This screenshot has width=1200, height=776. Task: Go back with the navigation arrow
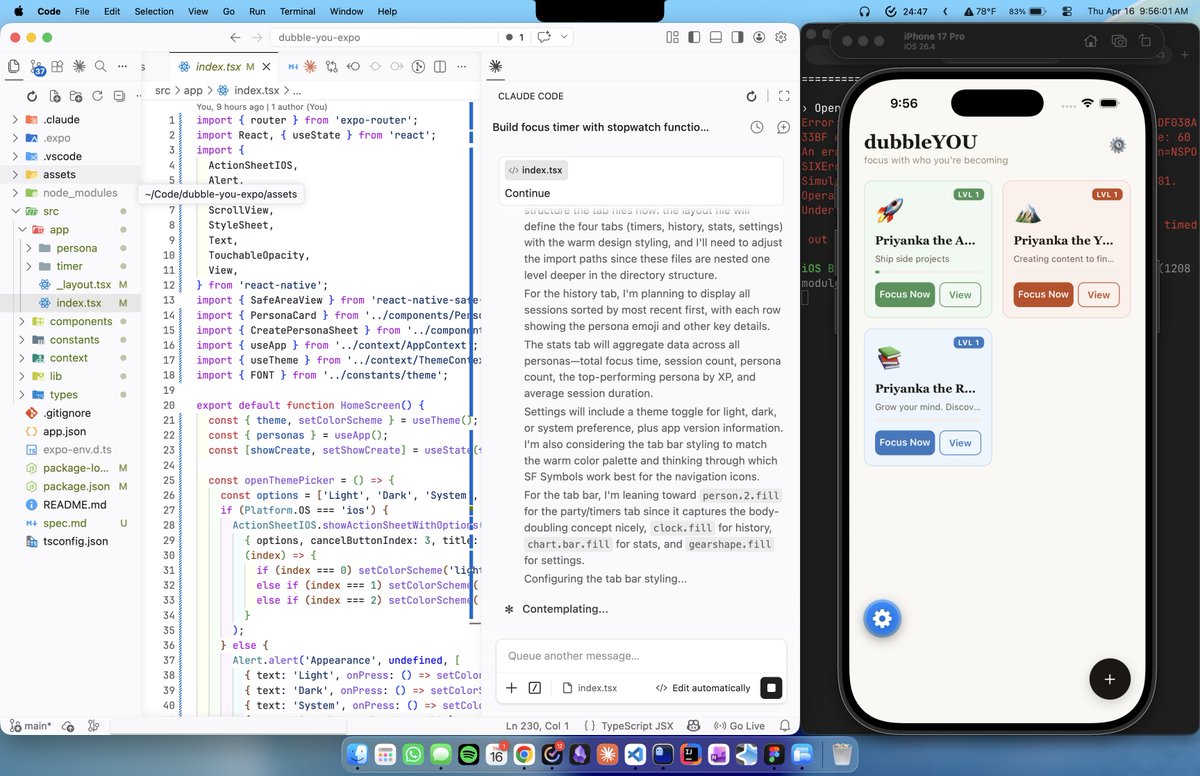coord(235,37)
